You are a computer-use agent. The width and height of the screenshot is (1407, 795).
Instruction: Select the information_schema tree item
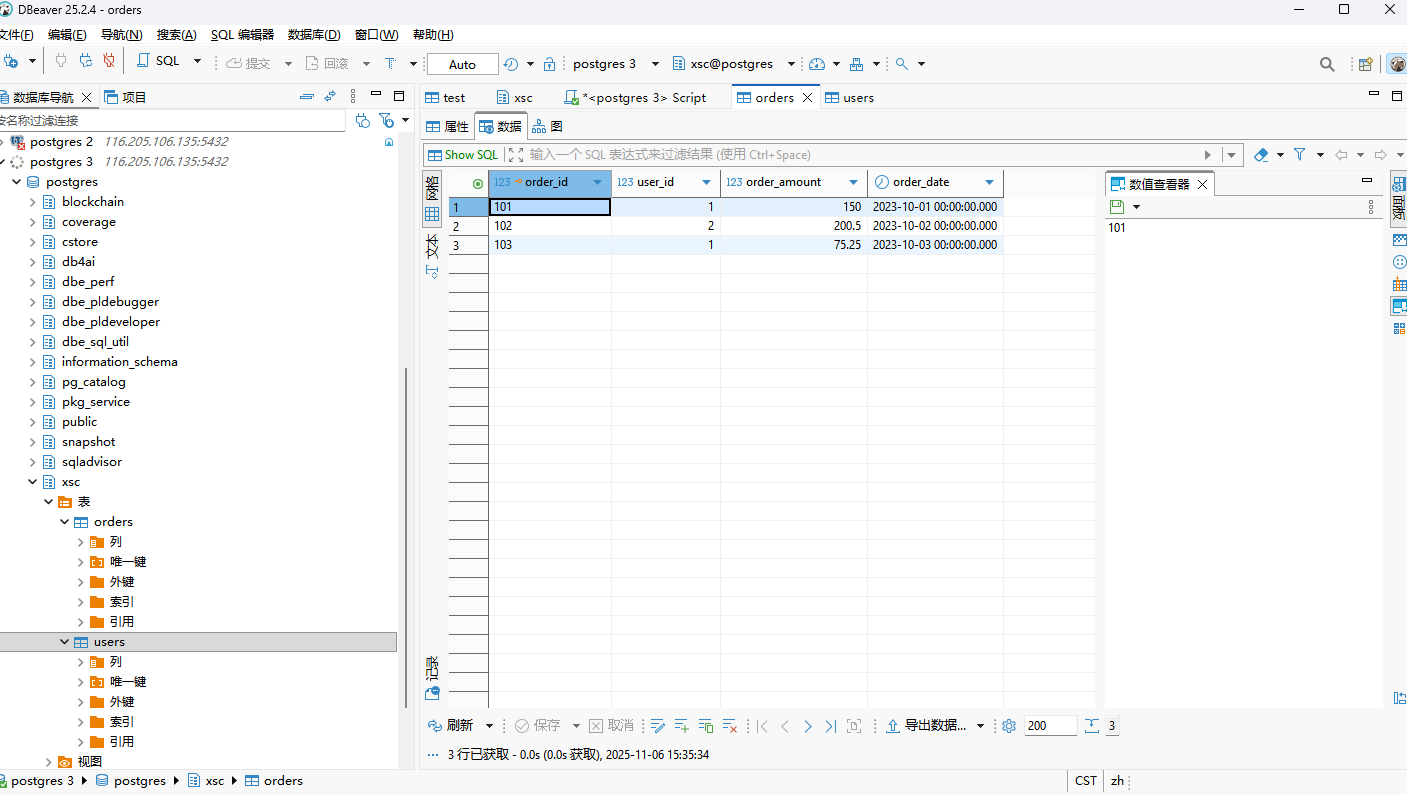click(119, 362)
